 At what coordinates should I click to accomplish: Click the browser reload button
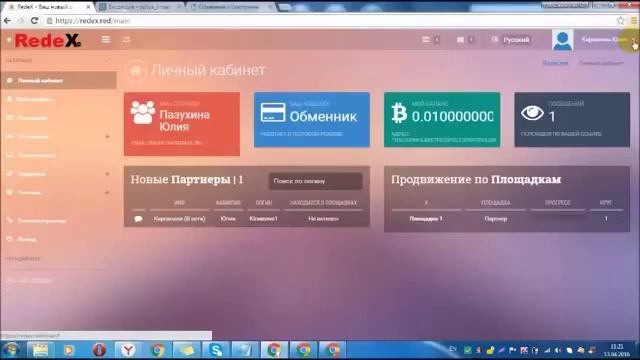[x=34, y=21]
